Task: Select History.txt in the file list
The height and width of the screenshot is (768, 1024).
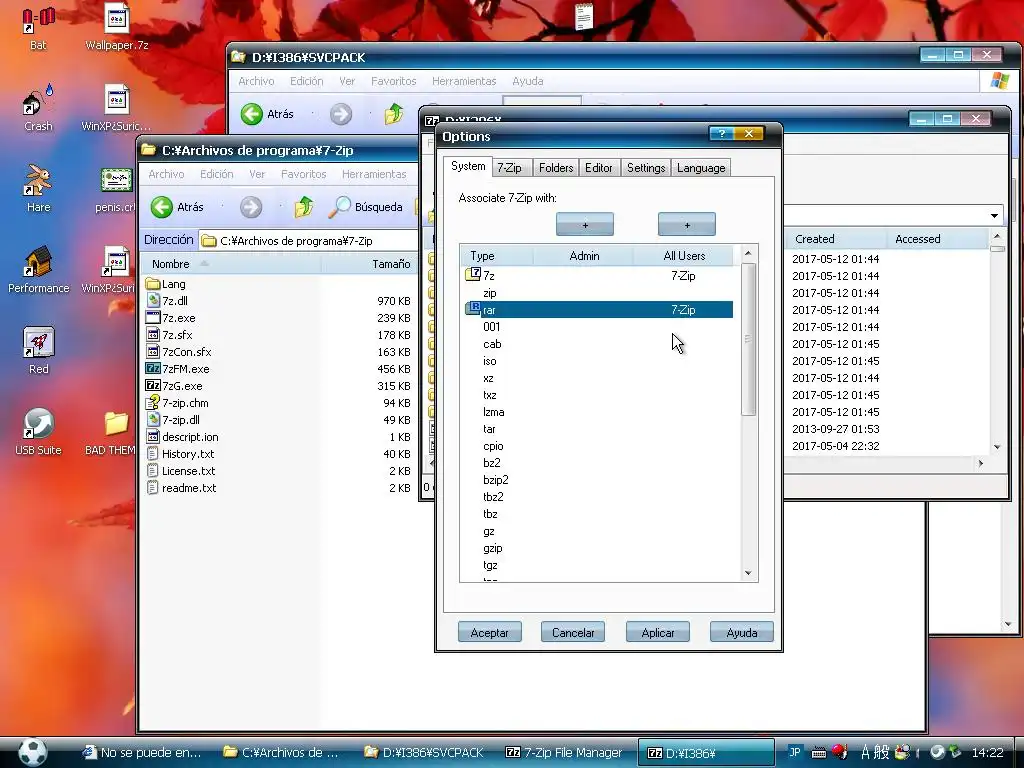Action: coord(180,453)
